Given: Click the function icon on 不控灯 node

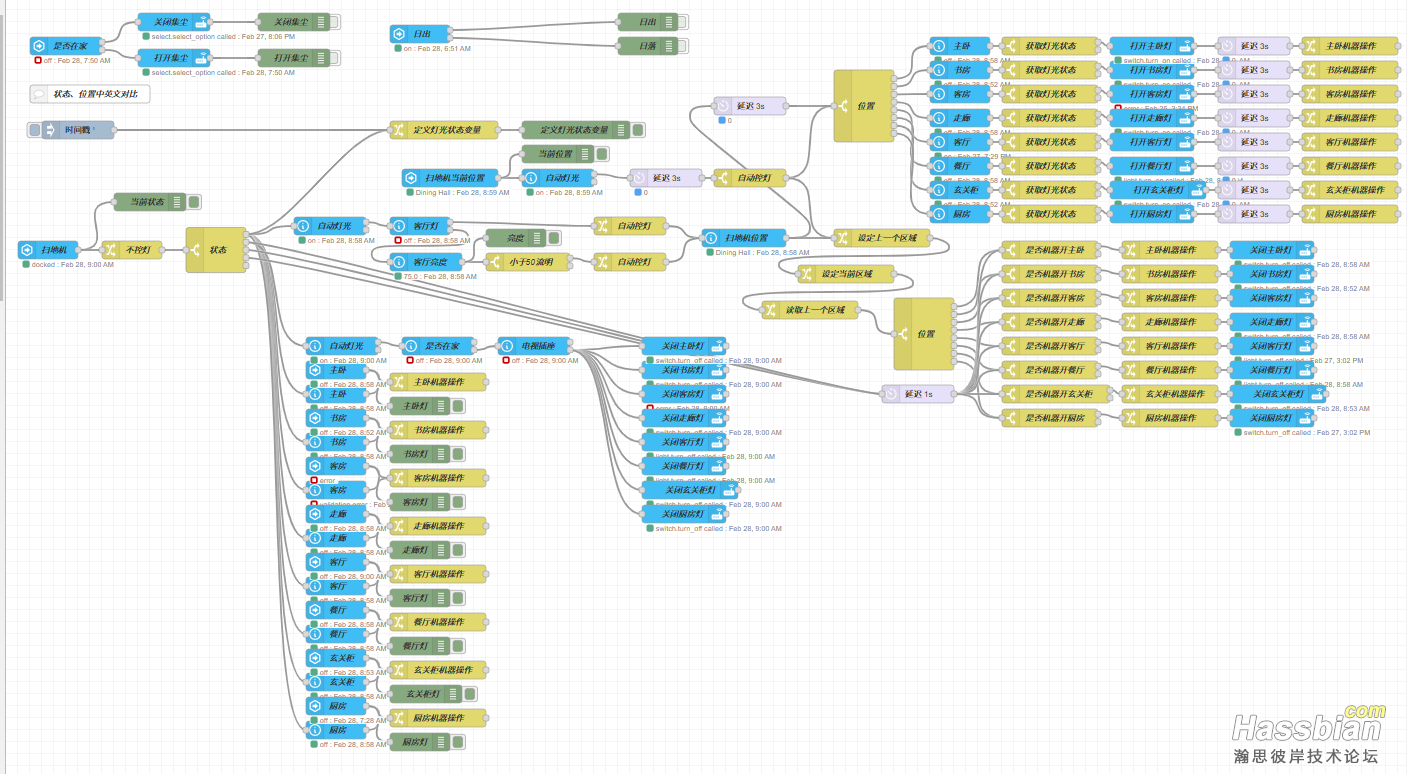Looking at the screenshot, I should tap(110, 250).
